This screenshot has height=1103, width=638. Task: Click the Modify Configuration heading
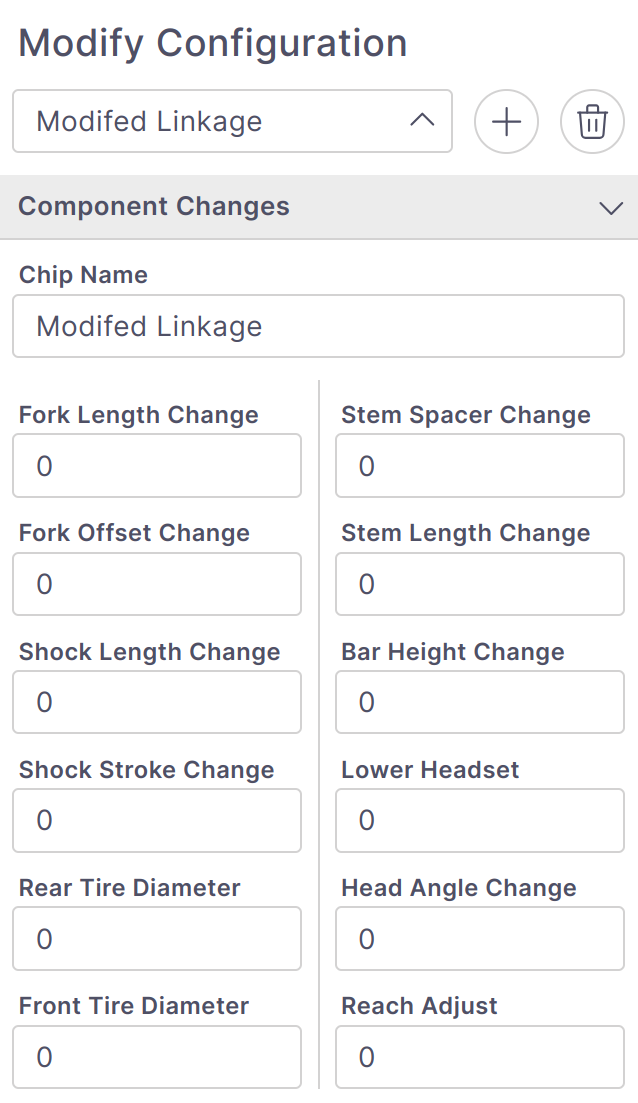pos(213,44)
